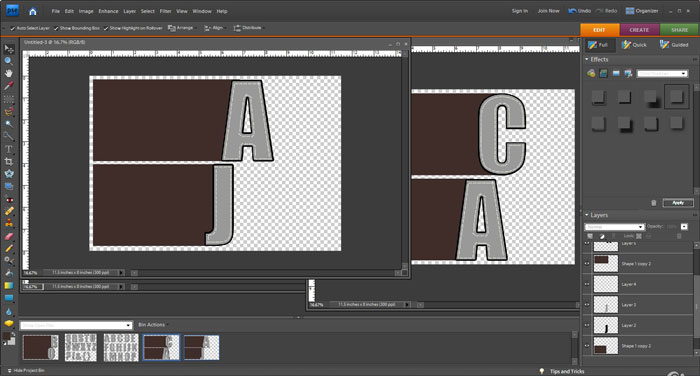The height and width of the screenshot is (376, 700).
Task: Show Layer Styles category in Effects panel
Action: click(x=604, y=73)
